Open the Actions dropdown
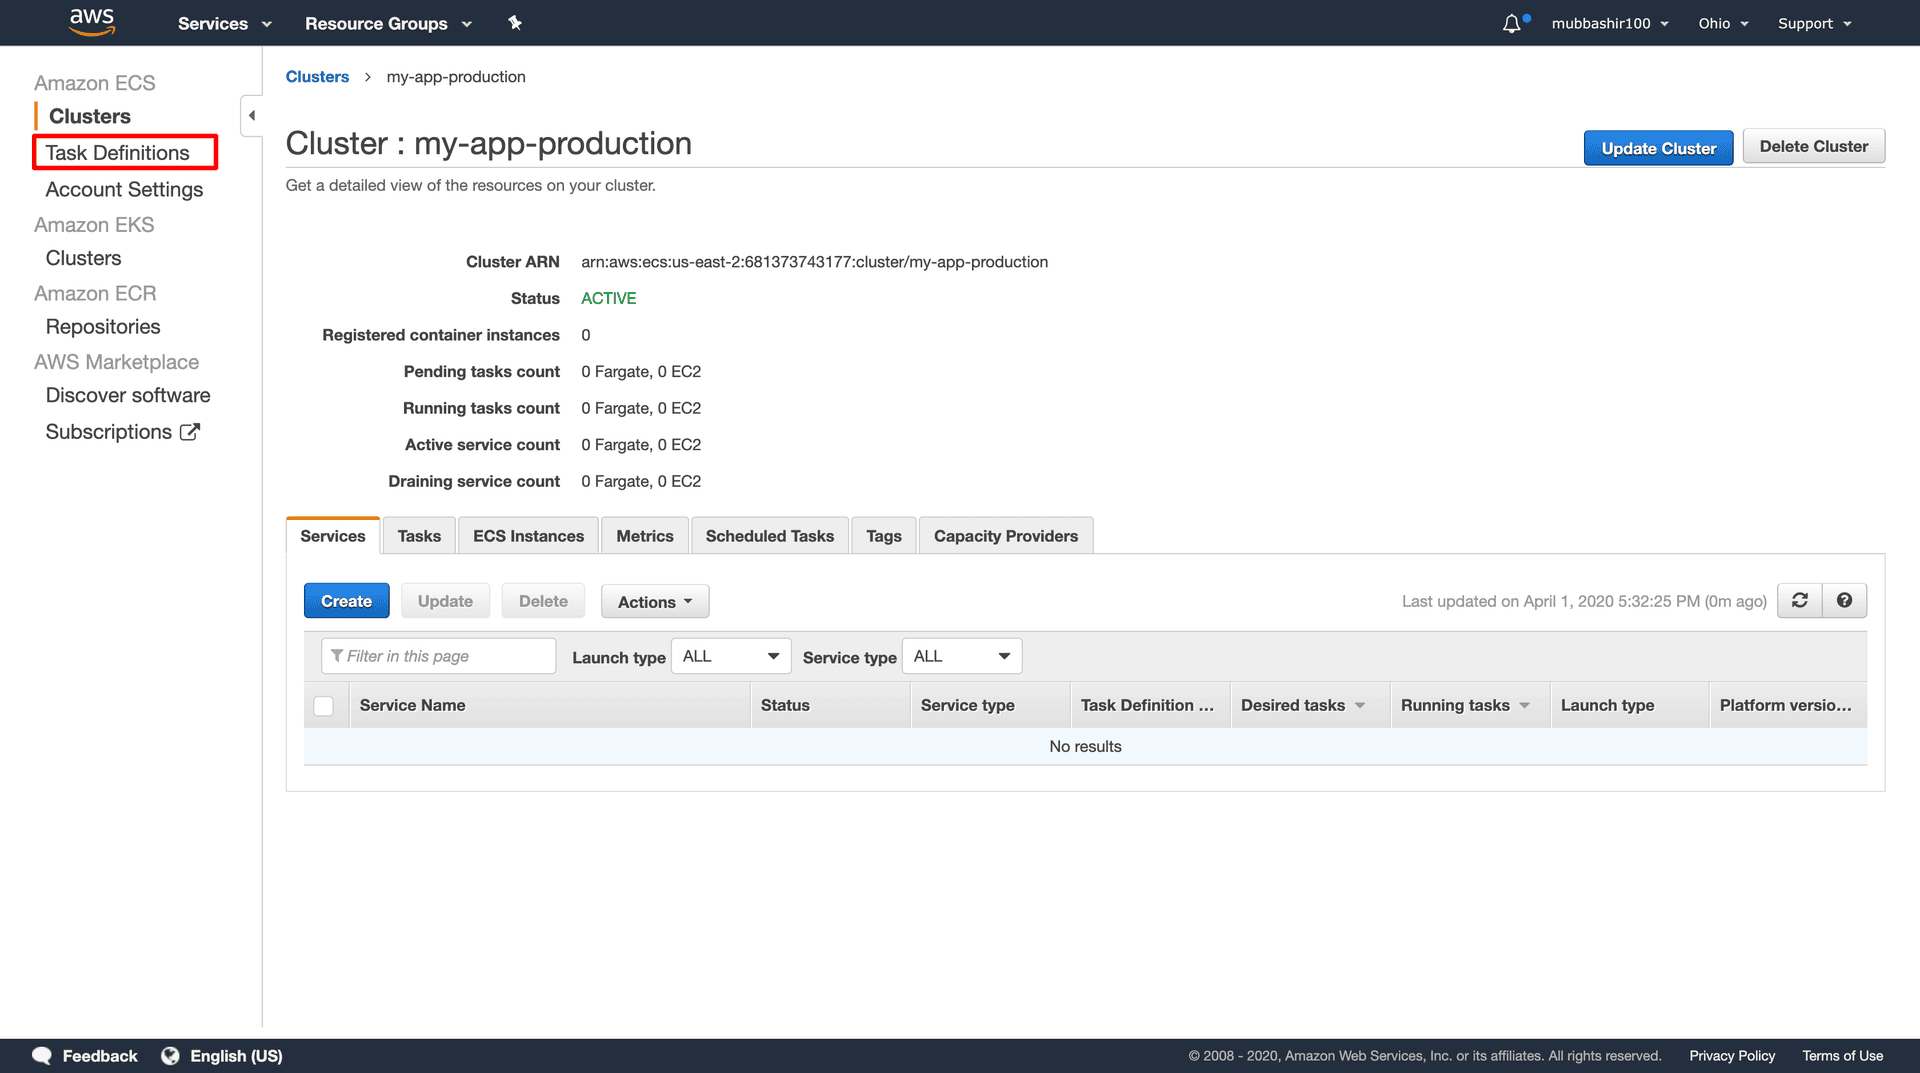 point(655,601)
